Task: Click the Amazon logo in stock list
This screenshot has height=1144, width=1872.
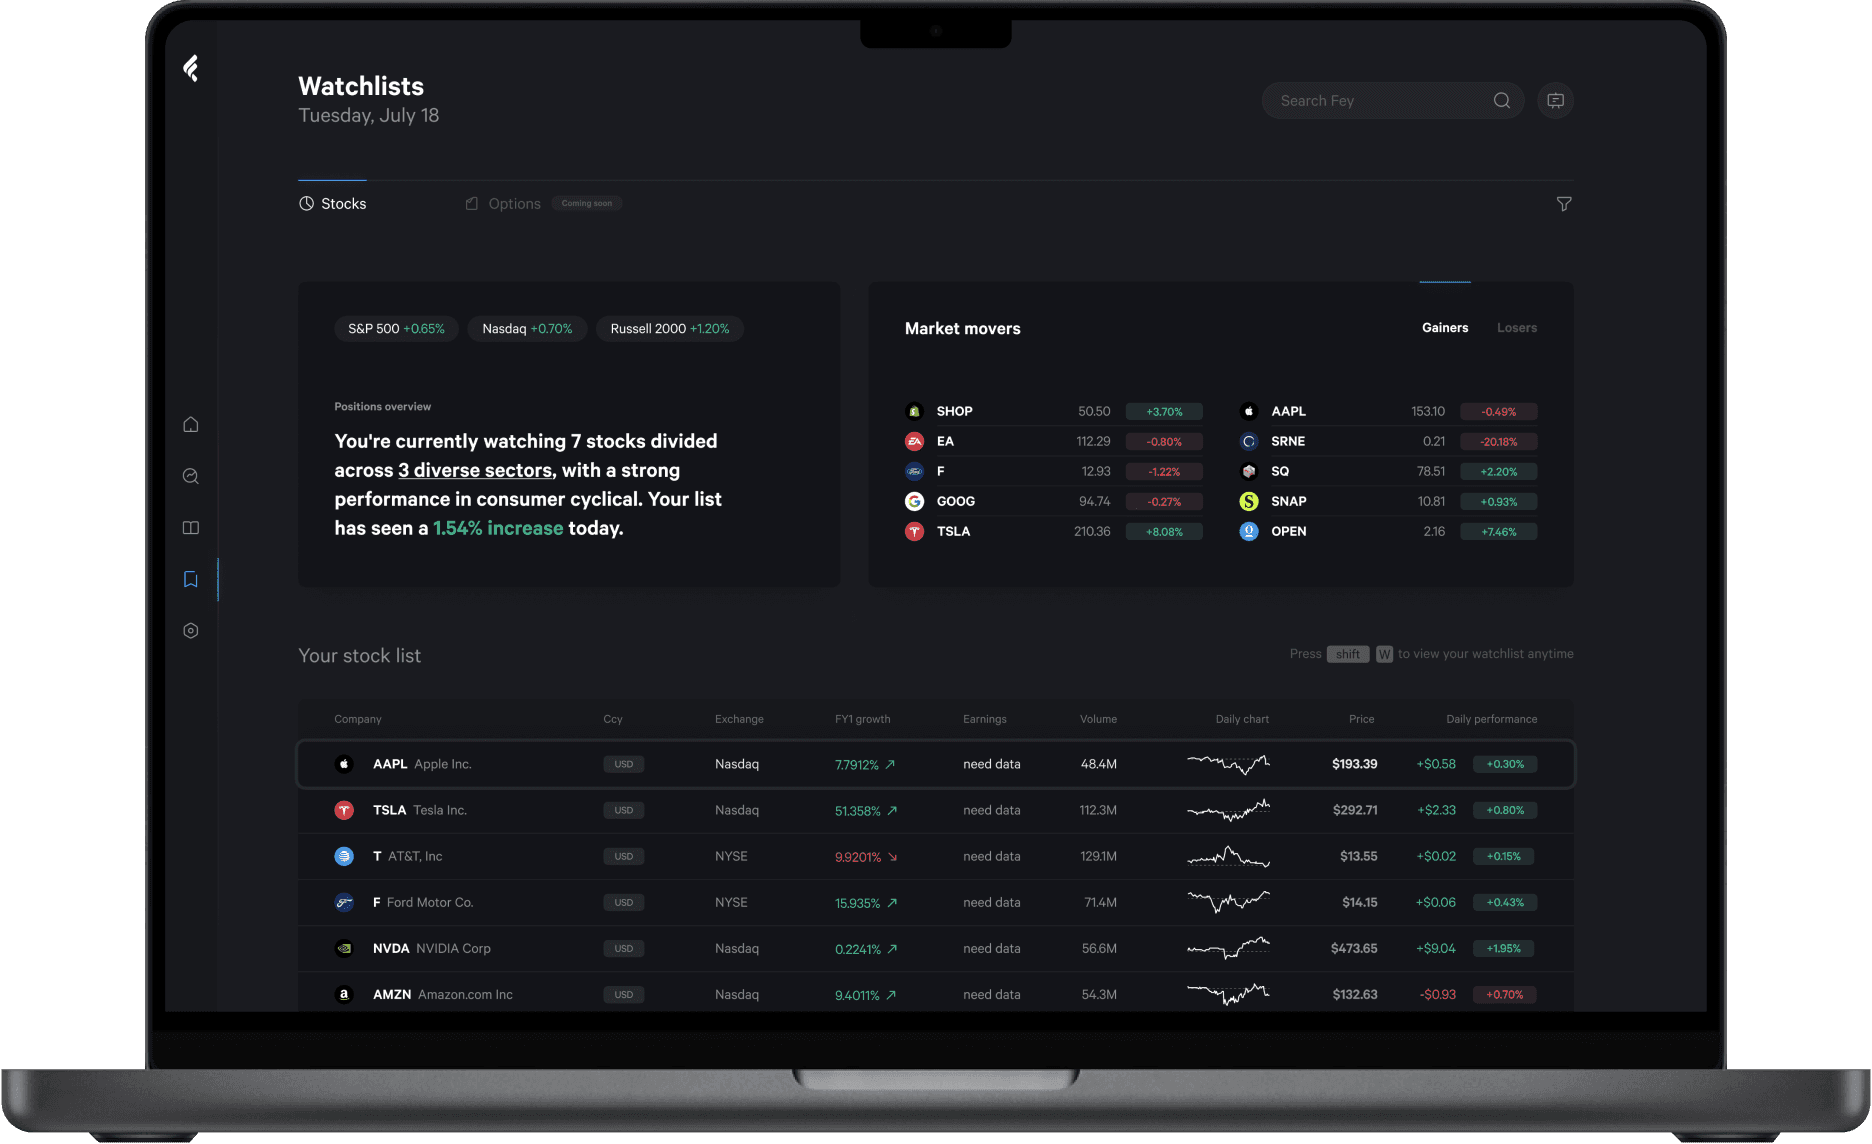Action: 344,994
